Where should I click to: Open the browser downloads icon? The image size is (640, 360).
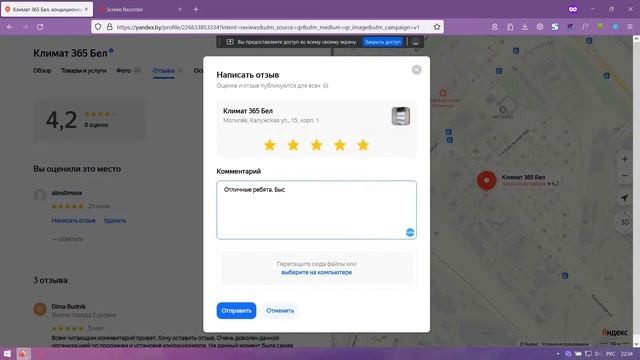pyautogui.click(x=525, y=27)
